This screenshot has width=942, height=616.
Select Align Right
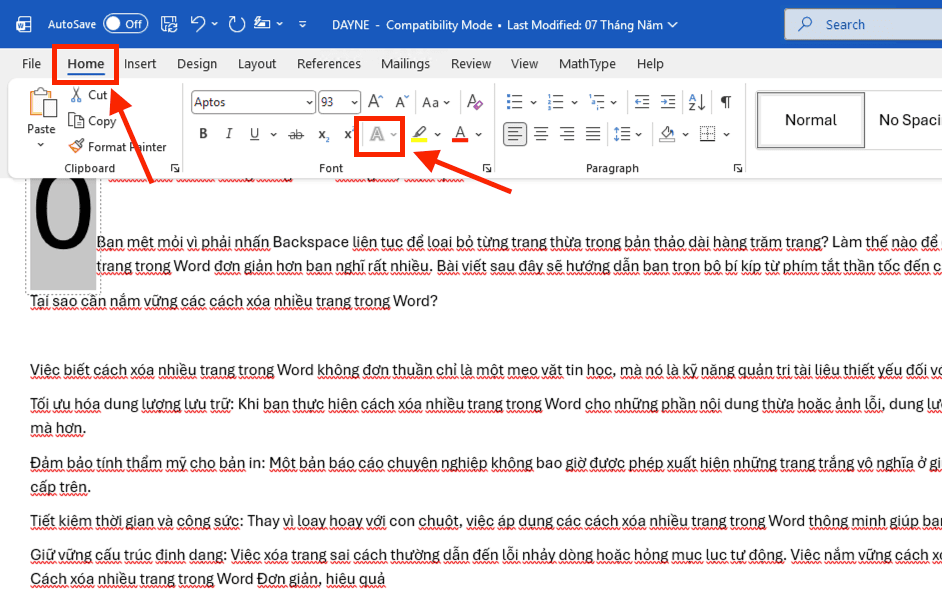pos(567,134)
